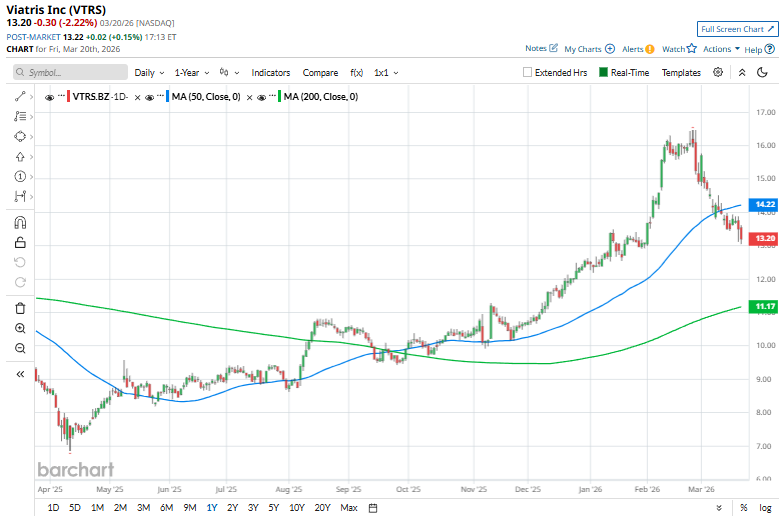Toggle the Real-Time checkbox
The width and height of the screenshot is (781, 517).
pyautogui.click(x=604, y=73)
